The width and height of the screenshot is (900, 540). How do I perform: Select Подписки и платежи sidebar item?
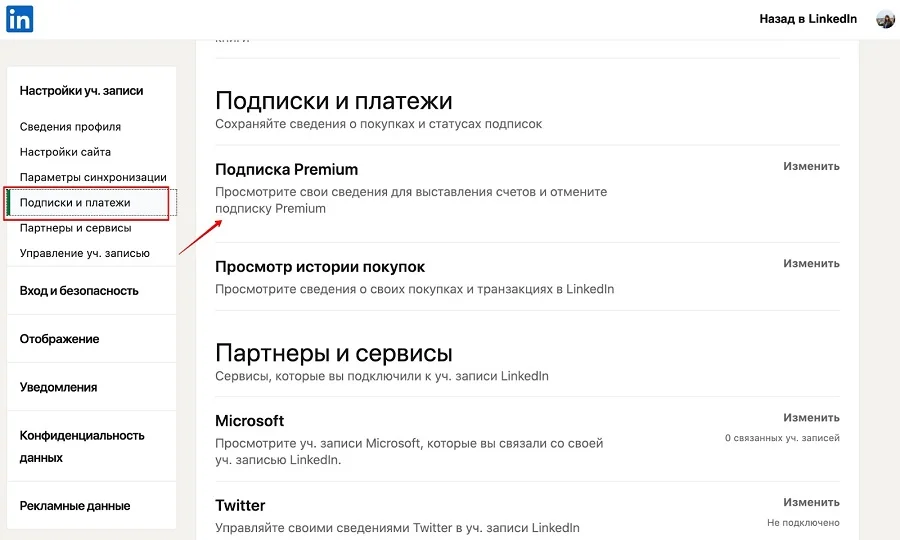(x=75, y=202)
